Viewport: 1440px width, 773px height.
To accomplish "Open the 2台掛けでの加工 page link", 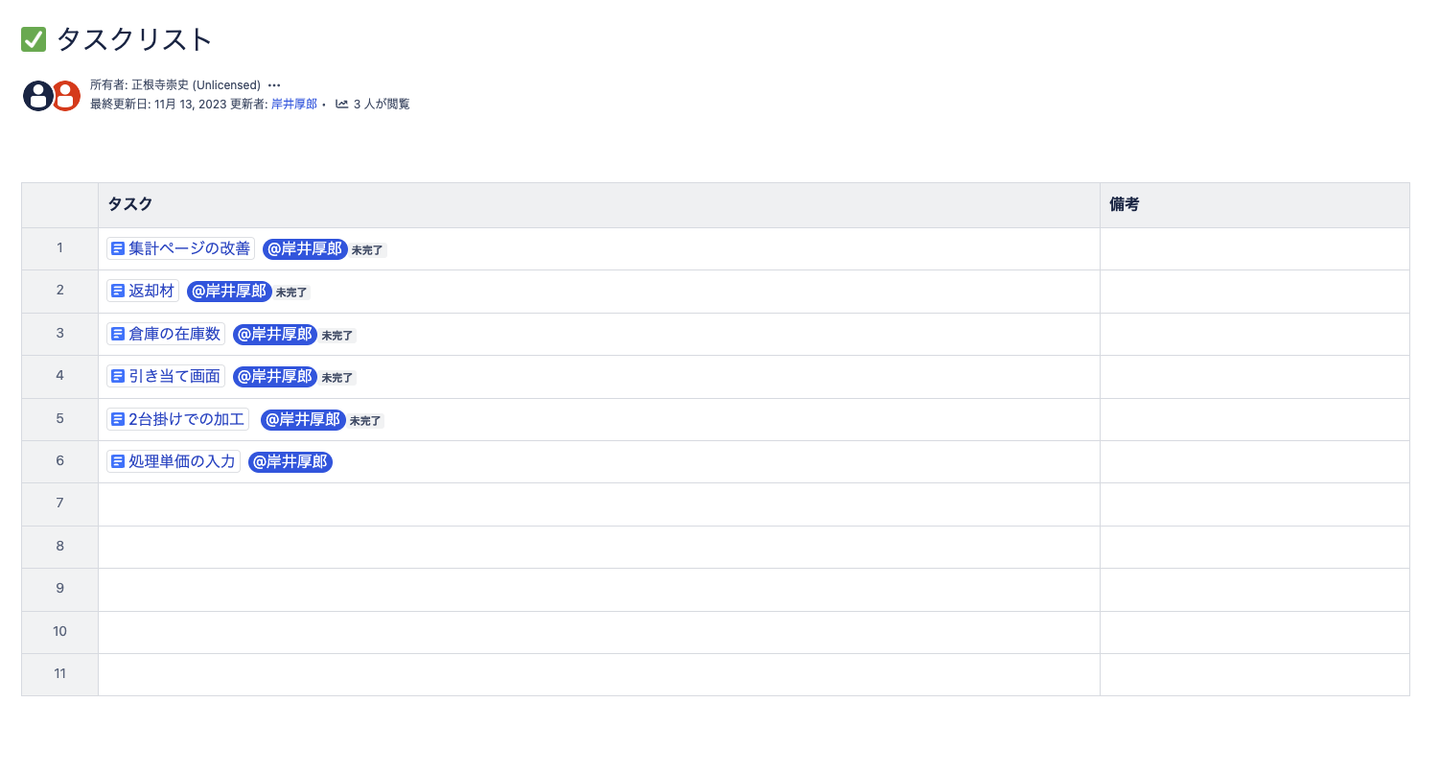I will (x=186, y=419).
